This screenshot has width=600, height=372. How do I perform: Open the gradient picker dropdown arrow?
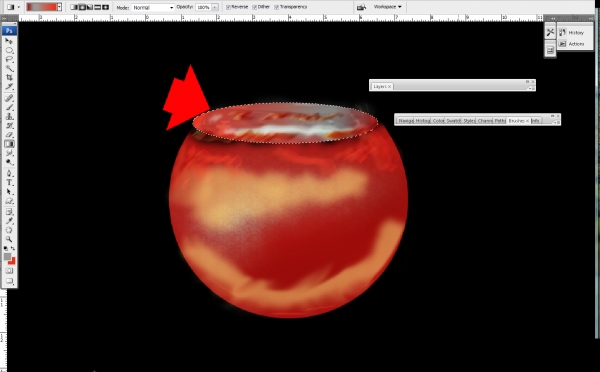pyautogui.click(x=59, y=7)
